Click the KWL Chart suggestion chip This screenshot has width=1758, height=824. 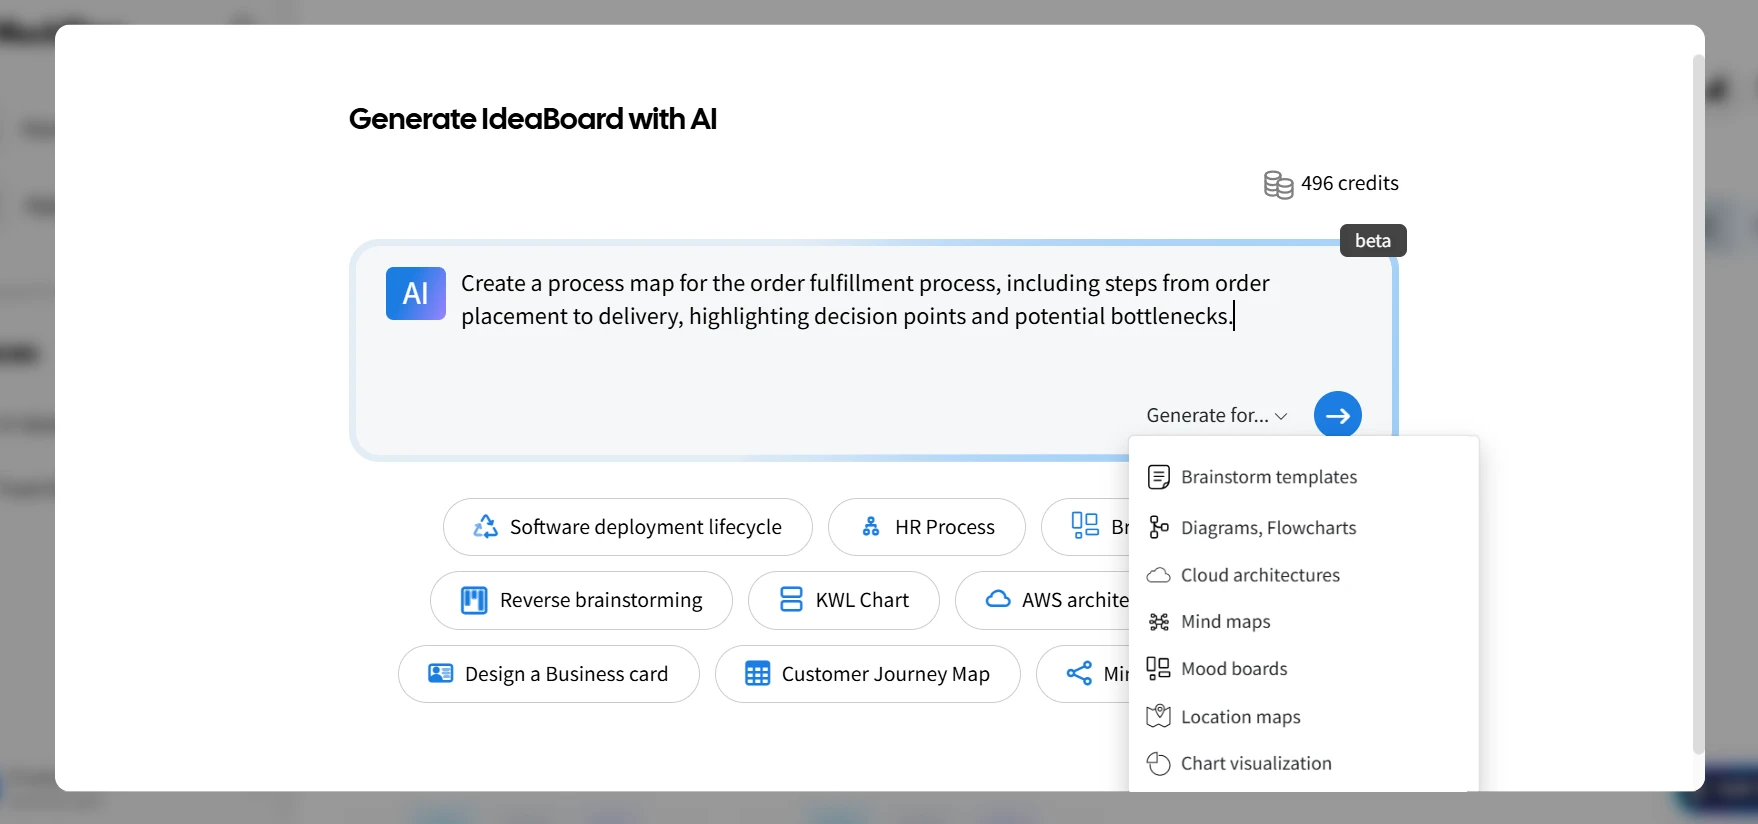coord(843,600)
